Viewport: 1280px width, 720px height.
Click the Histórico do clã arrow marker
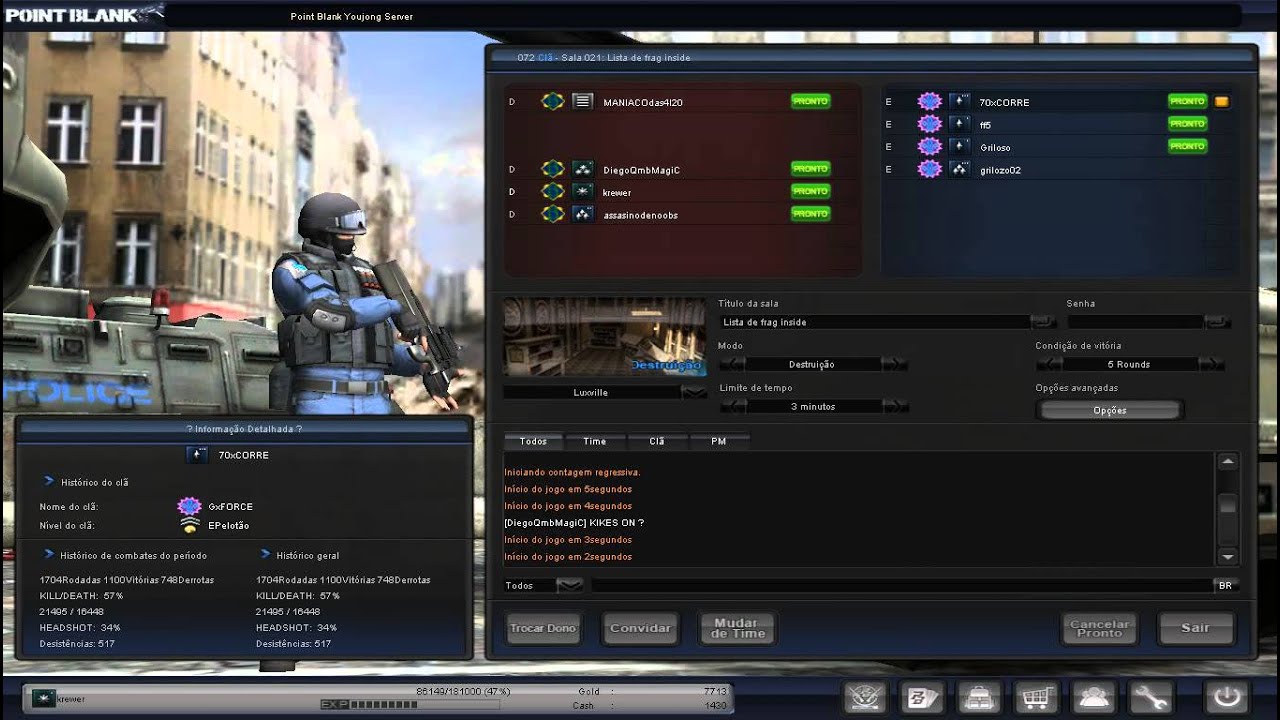(49, 481)
